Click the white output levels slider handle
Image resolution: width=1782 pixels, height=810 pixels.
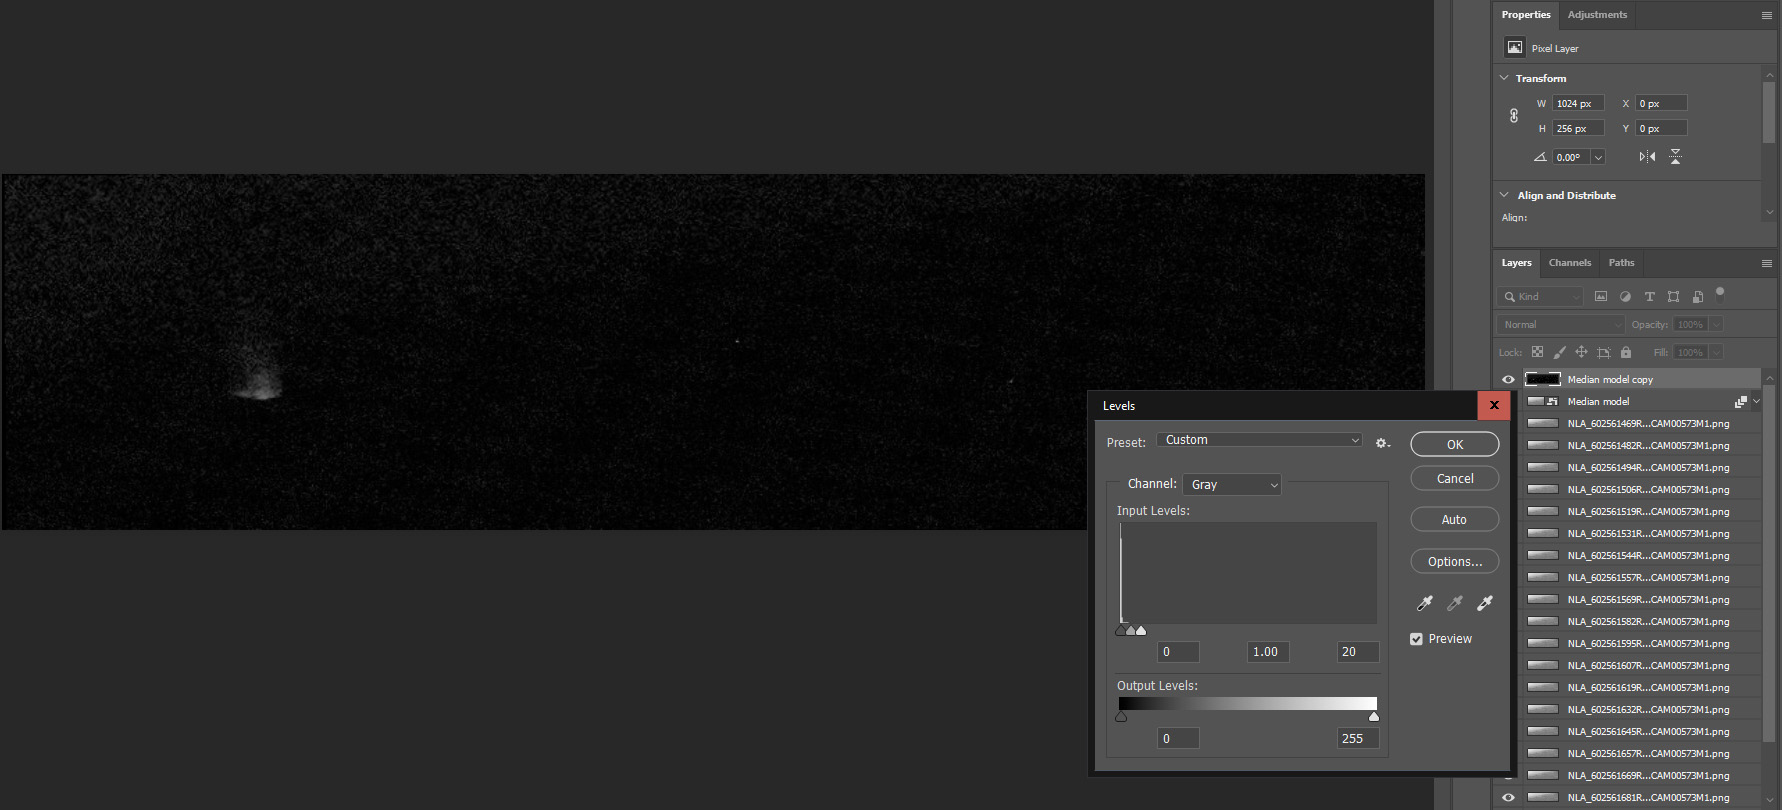pyautogui.click(x=1373, y=717)
